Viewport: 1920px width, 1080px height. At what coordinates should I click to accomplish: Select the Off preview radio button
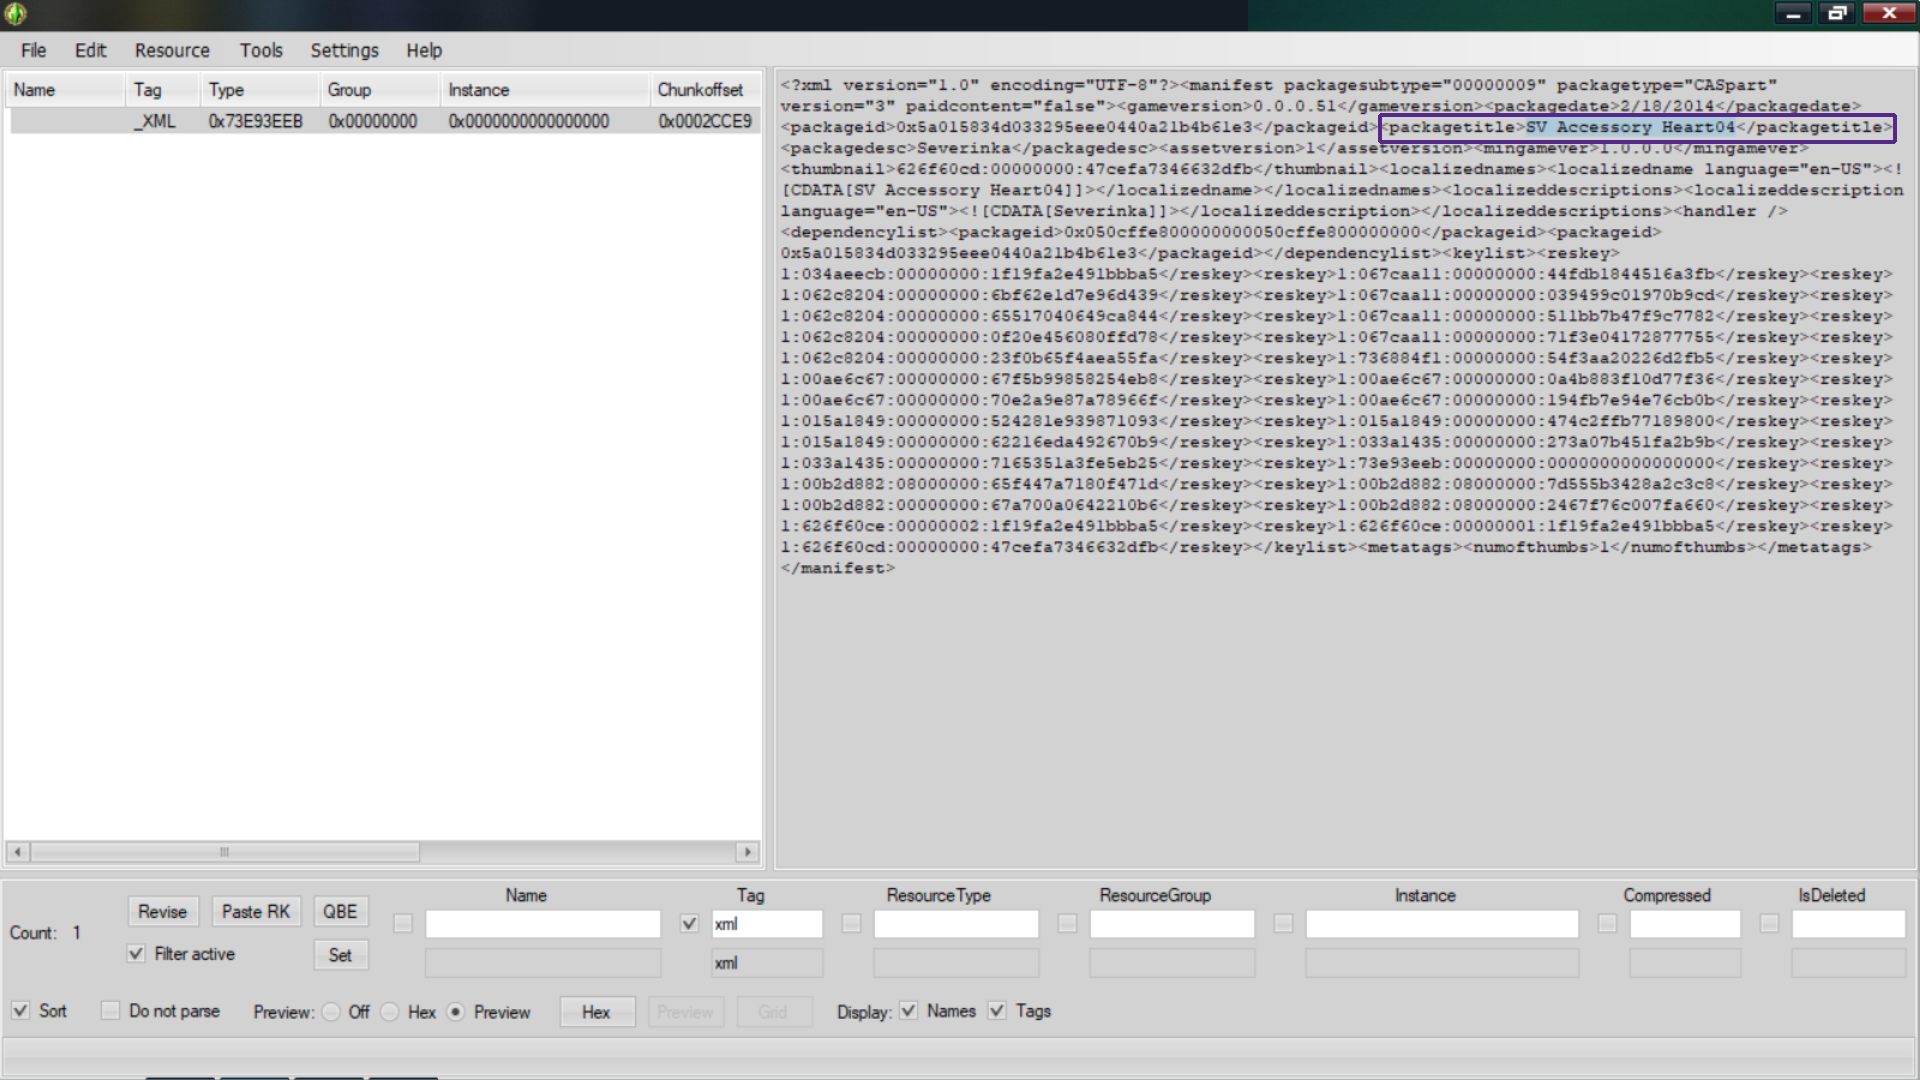coord(331,1012)
